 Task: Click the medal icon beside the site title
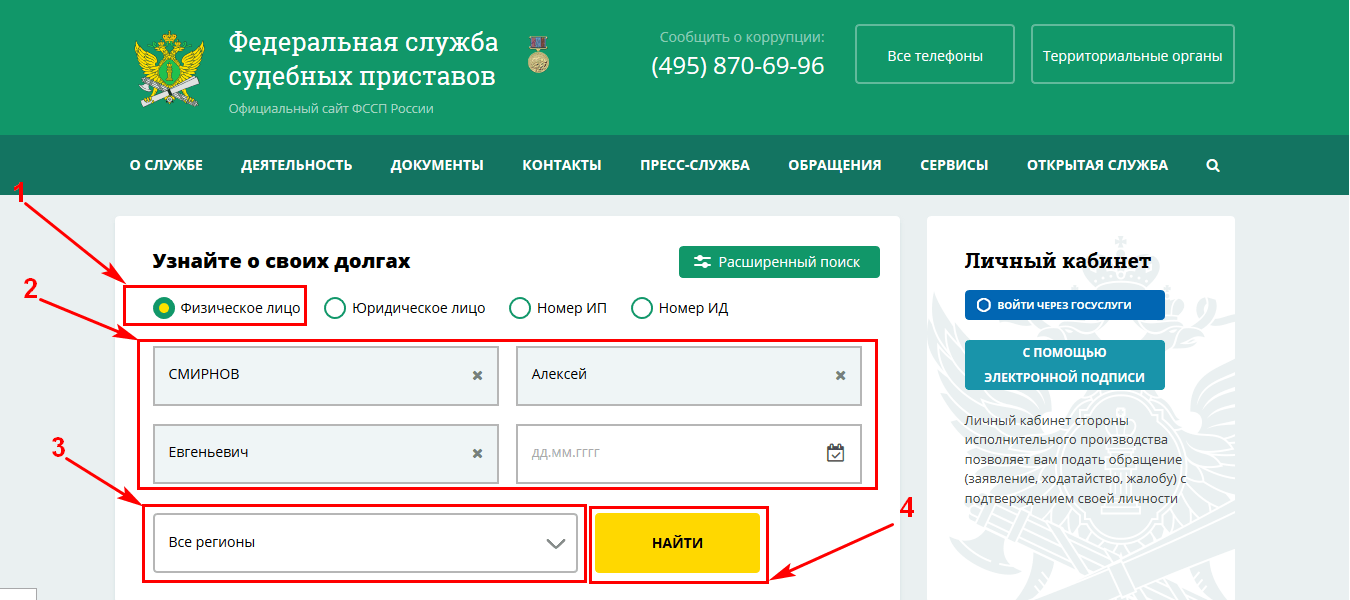(x=539, y=54)
